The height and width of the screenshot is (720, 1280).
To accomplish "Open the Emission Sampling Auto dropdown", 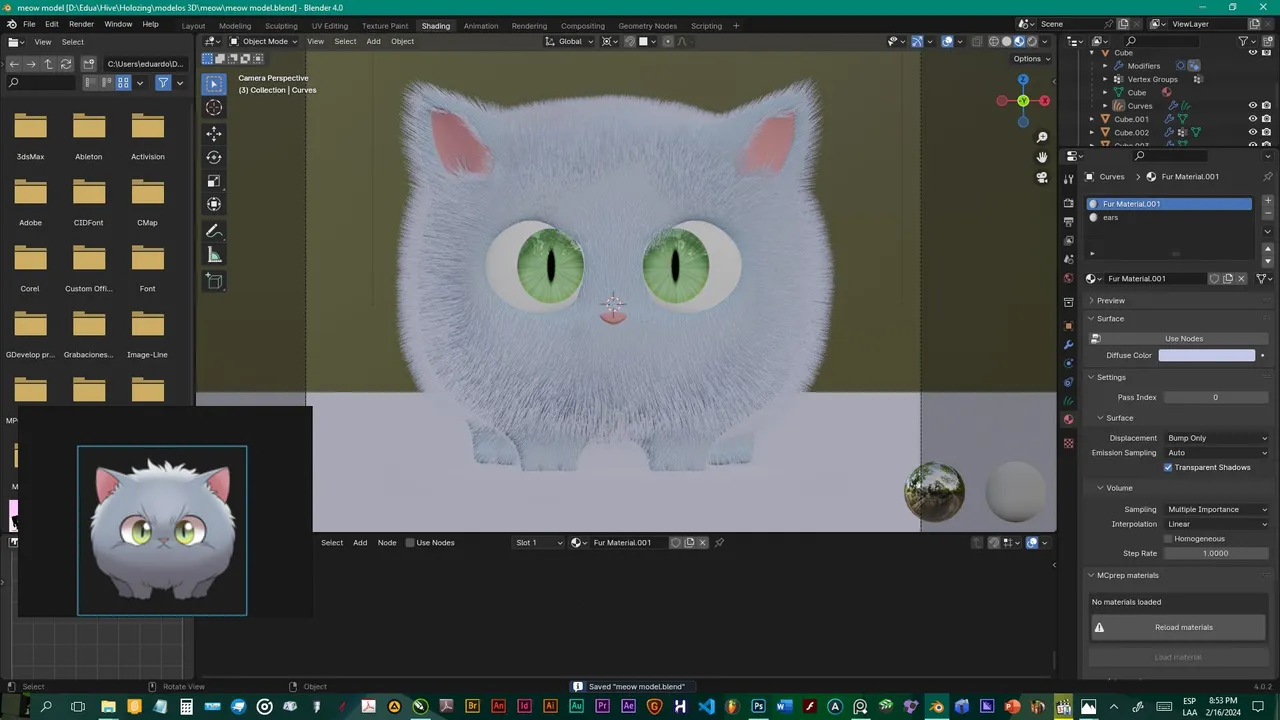I will 1217,453.
